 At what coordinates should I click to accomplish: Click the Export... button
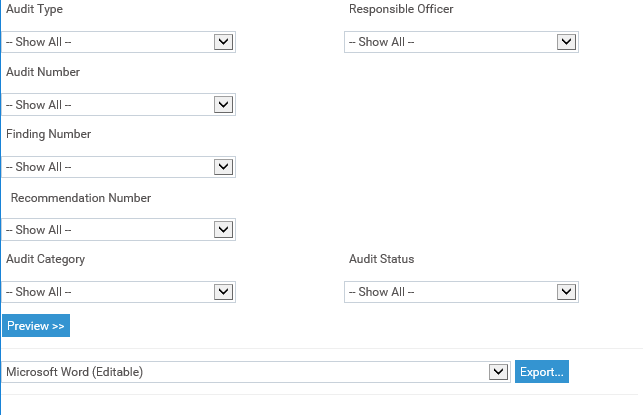coord(542,372)
